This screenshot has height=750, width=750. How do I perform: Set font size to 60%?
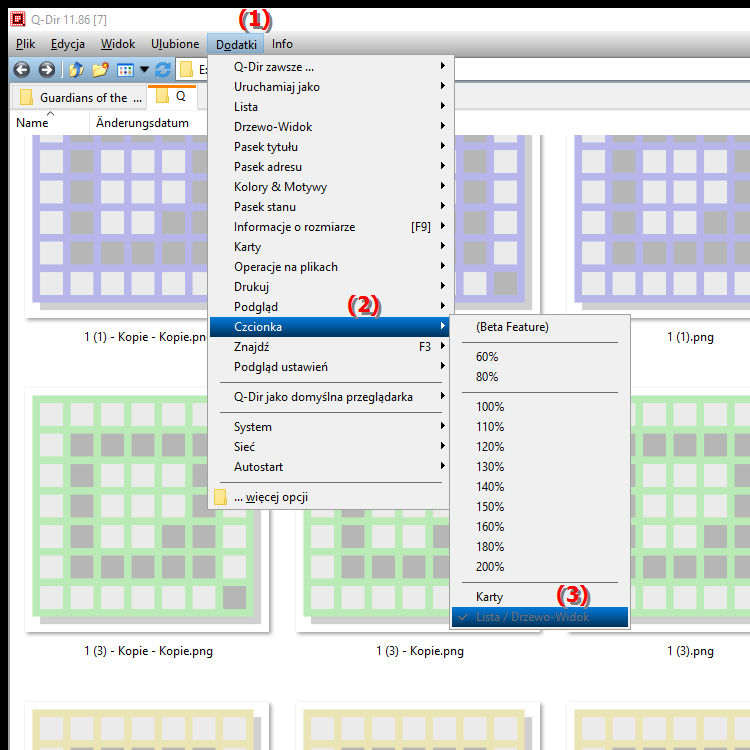pos(540,357)
